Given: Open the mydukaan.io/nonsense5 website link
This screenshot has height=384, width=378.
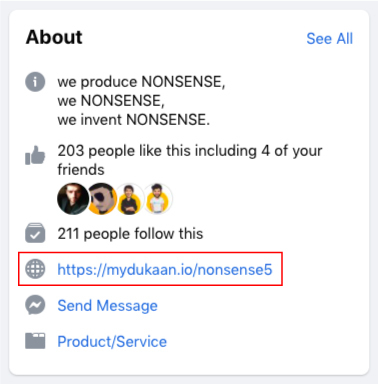Looking at the screenshot, I should (x=165, y=269).
